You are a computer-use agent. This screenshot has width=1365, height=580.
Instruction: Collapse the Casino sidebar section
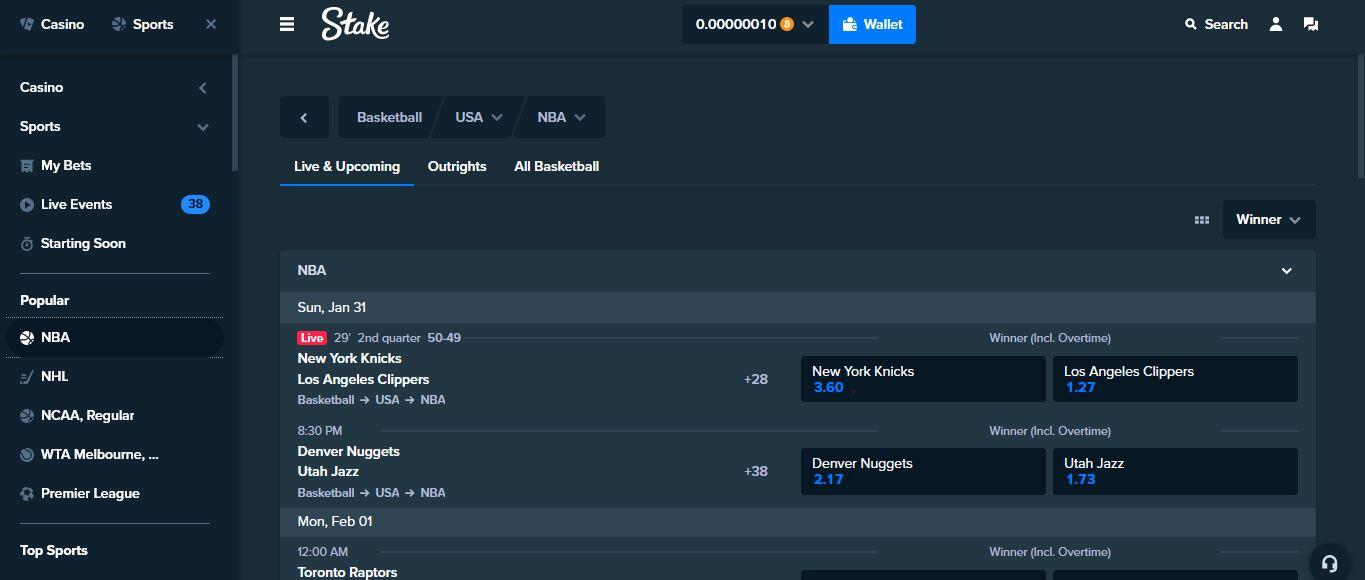click(202, 88)
